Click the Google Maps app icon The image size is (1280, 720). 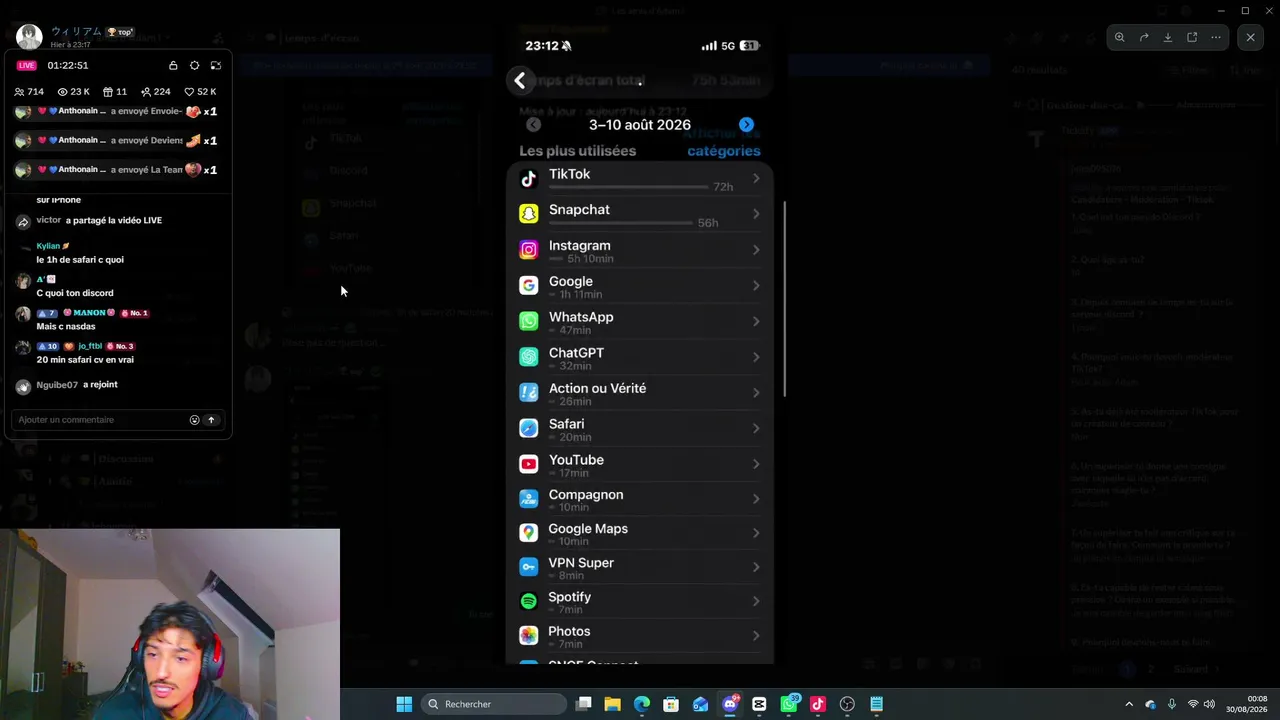529,533
